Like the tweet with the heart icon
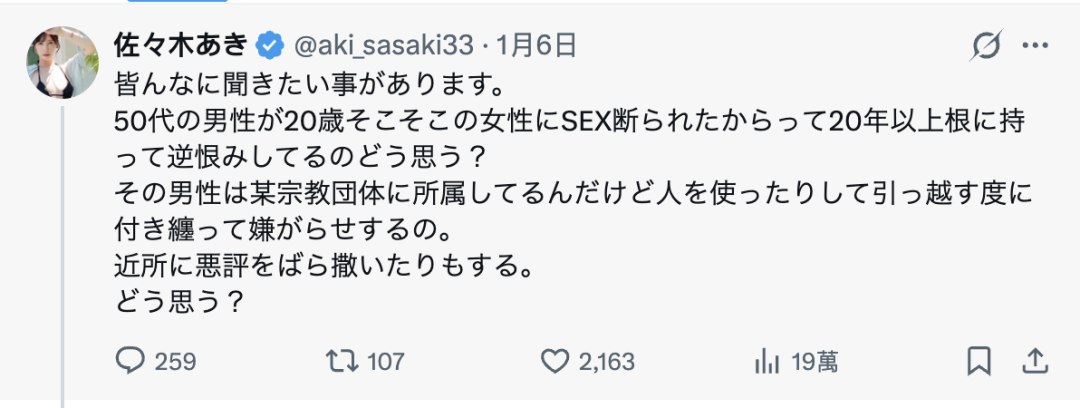Viewport: 1080px width, 408px height. pyautogui.click(x=554, y=360)
